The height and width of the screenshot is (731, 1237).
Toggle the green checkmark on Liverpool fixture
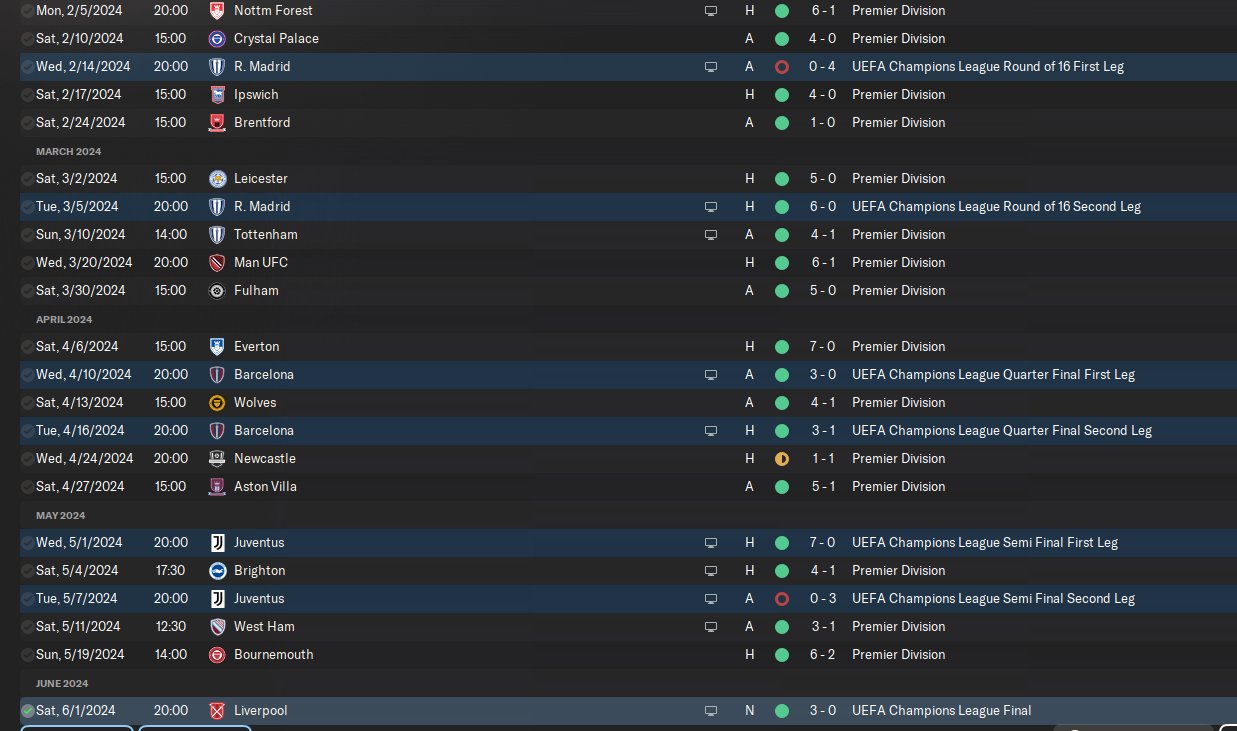click(28, 710)
